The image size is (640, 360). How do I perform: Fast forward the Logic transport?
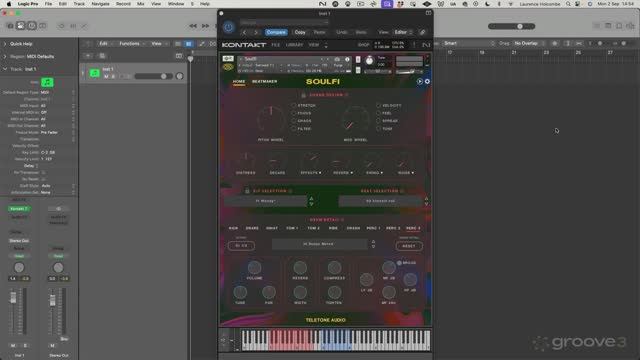pyautogui.click(x=205, y=26)
